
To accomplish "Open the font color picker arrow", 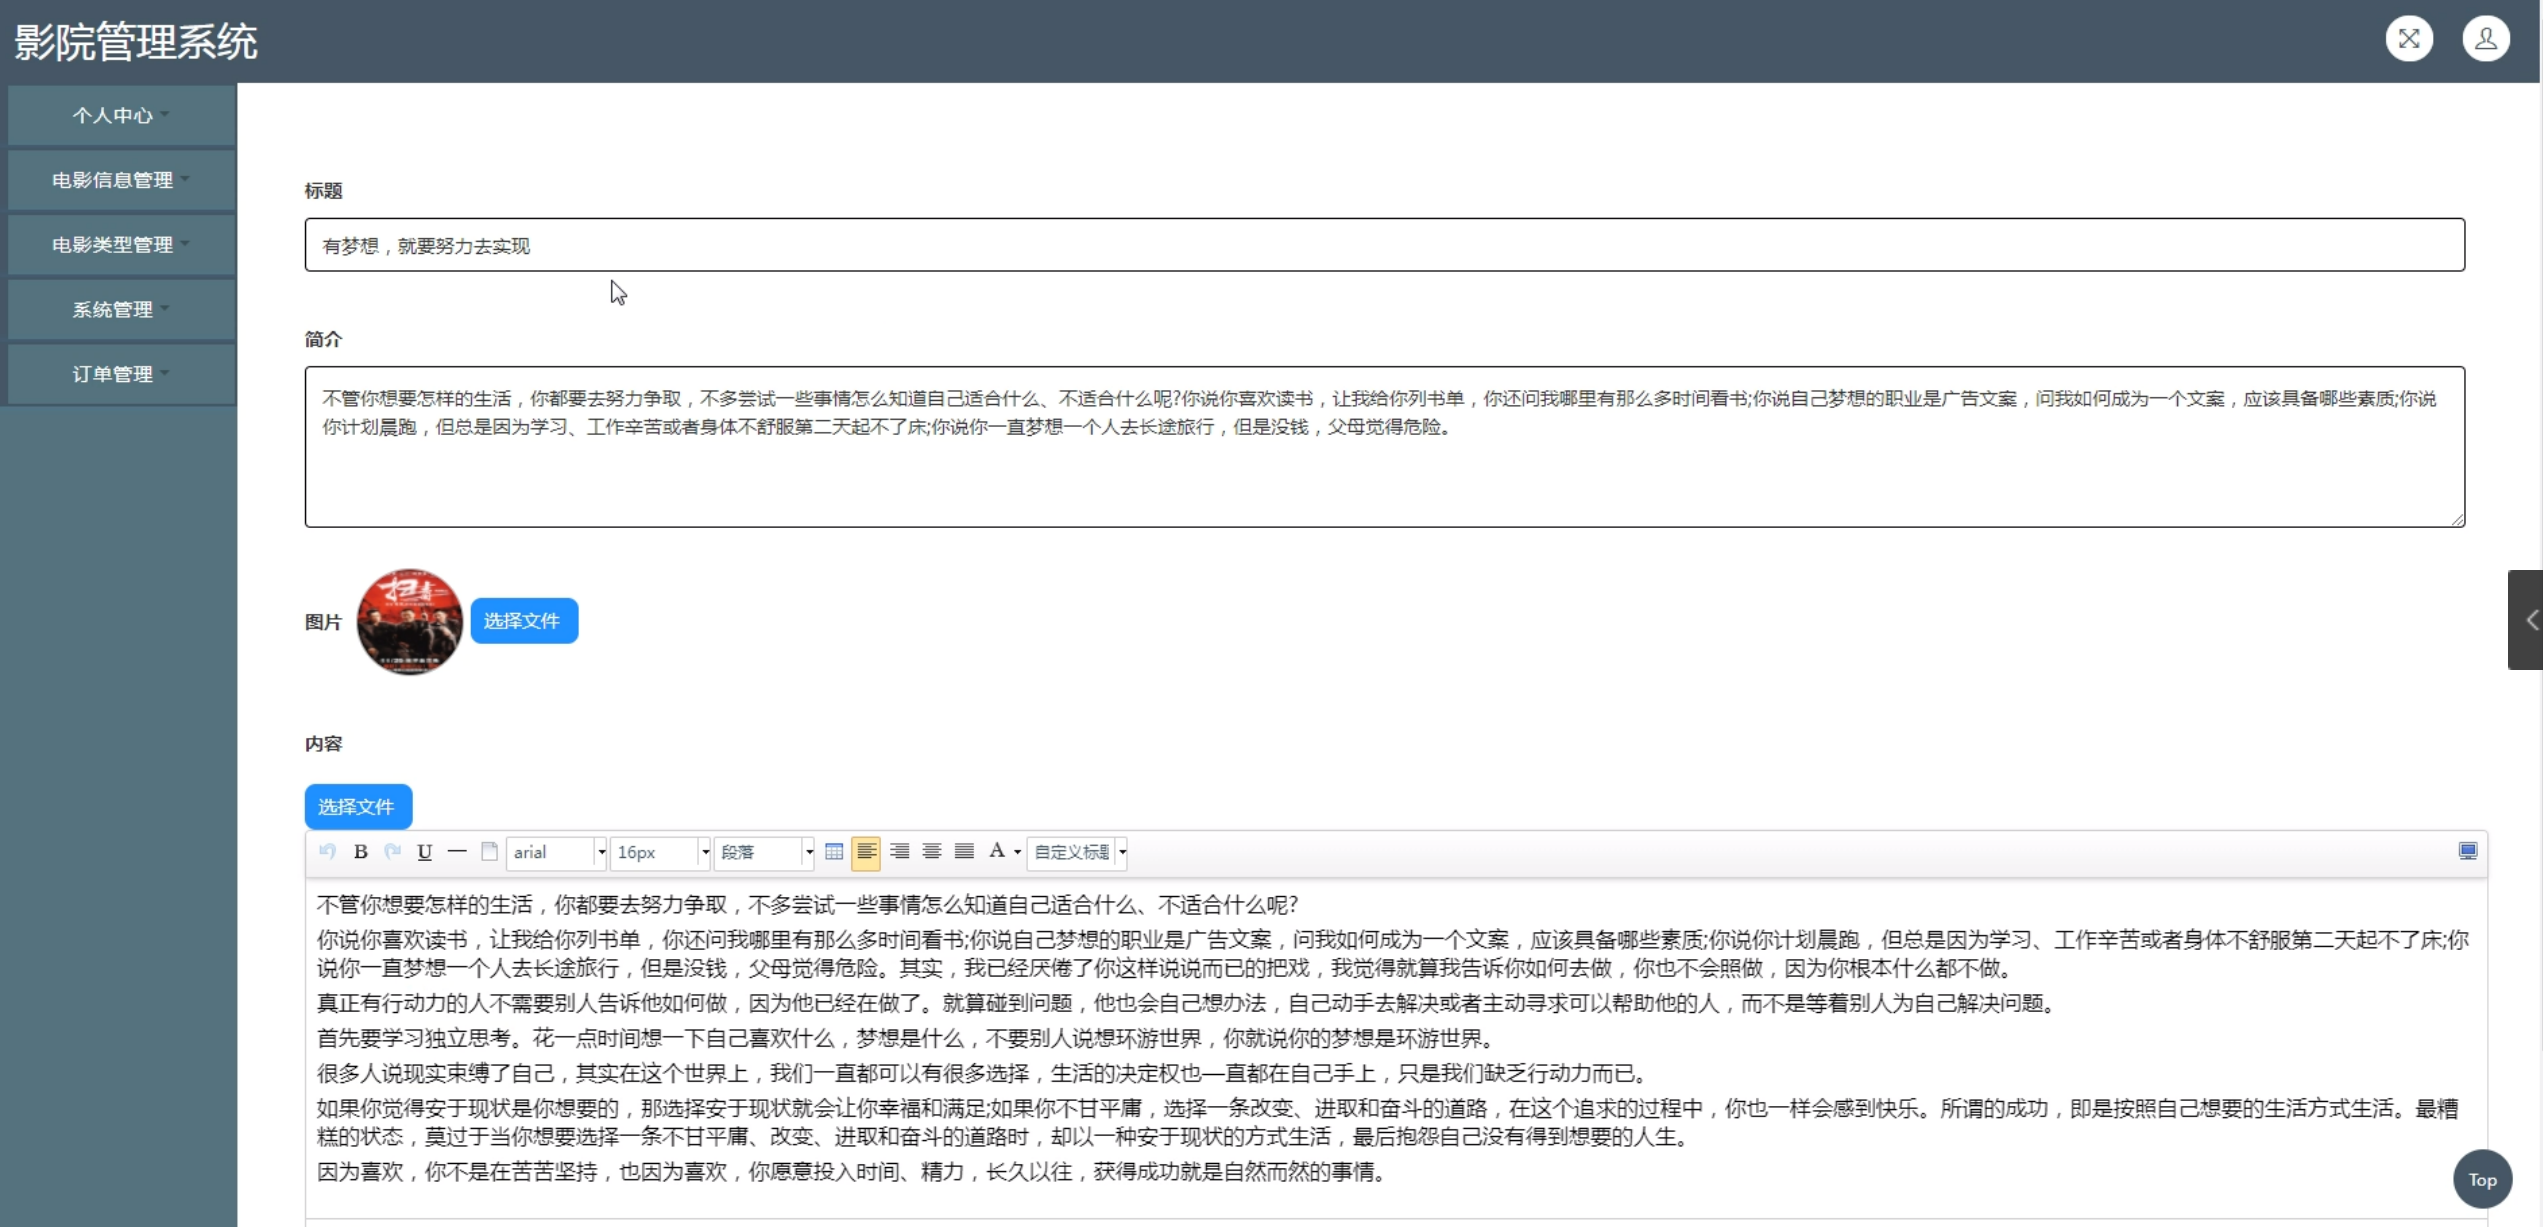I will pos(1017,852).
